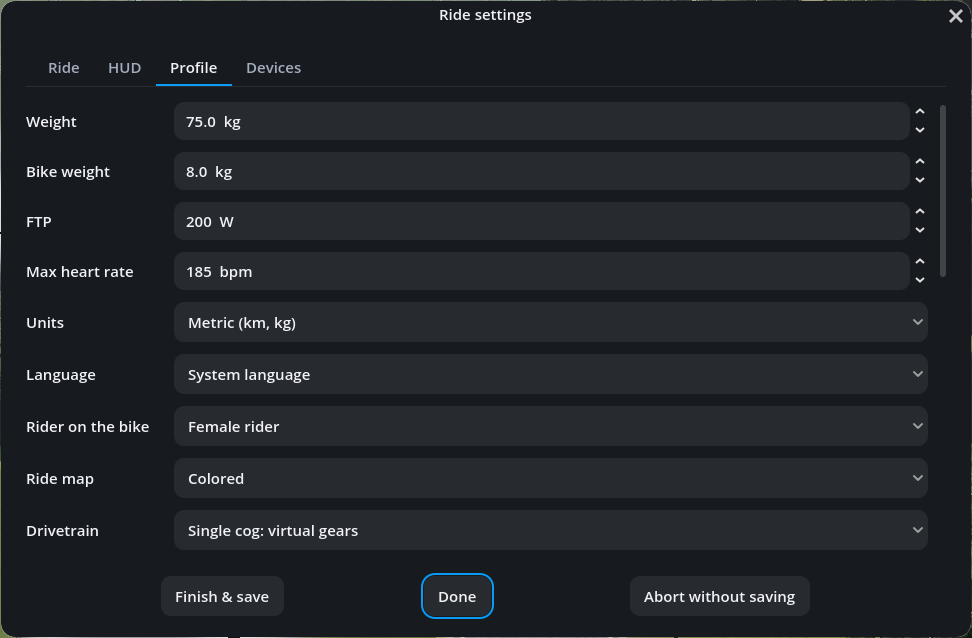
Task: Decrease Bike weight with down arrow
Action: 920,180
